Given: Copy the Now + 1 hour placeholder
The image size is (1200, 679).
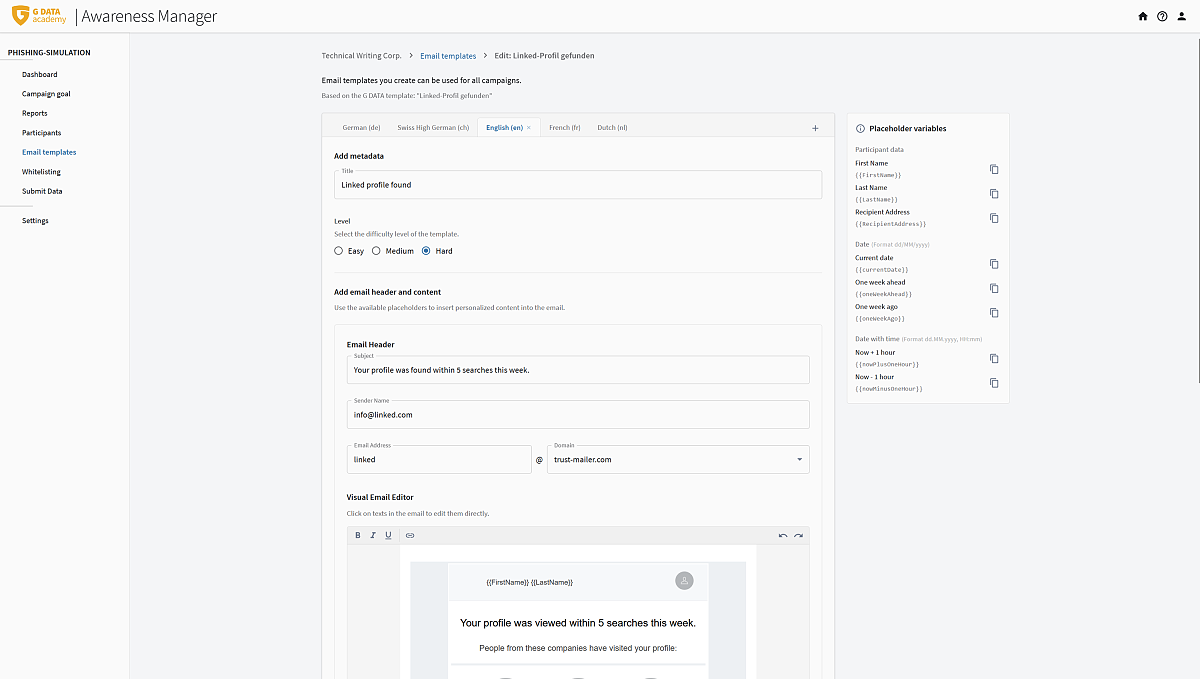Looking at the screenshot, I should coord(994,358).
